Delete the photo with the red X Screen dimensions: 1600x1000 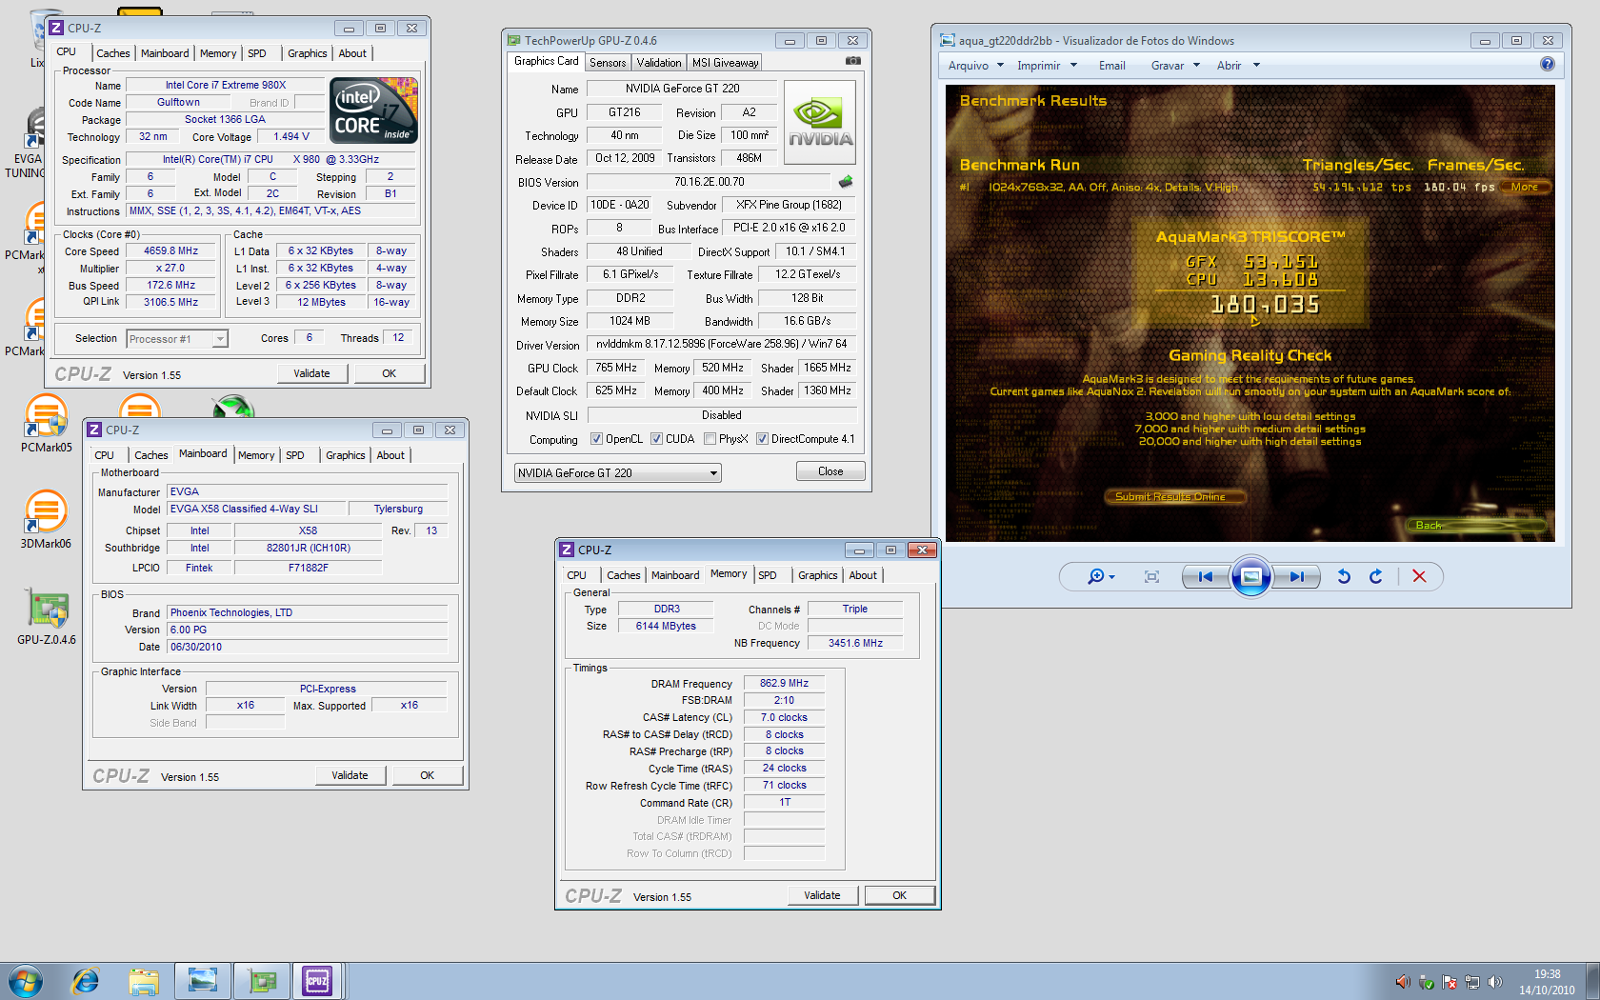point(1419,577)
